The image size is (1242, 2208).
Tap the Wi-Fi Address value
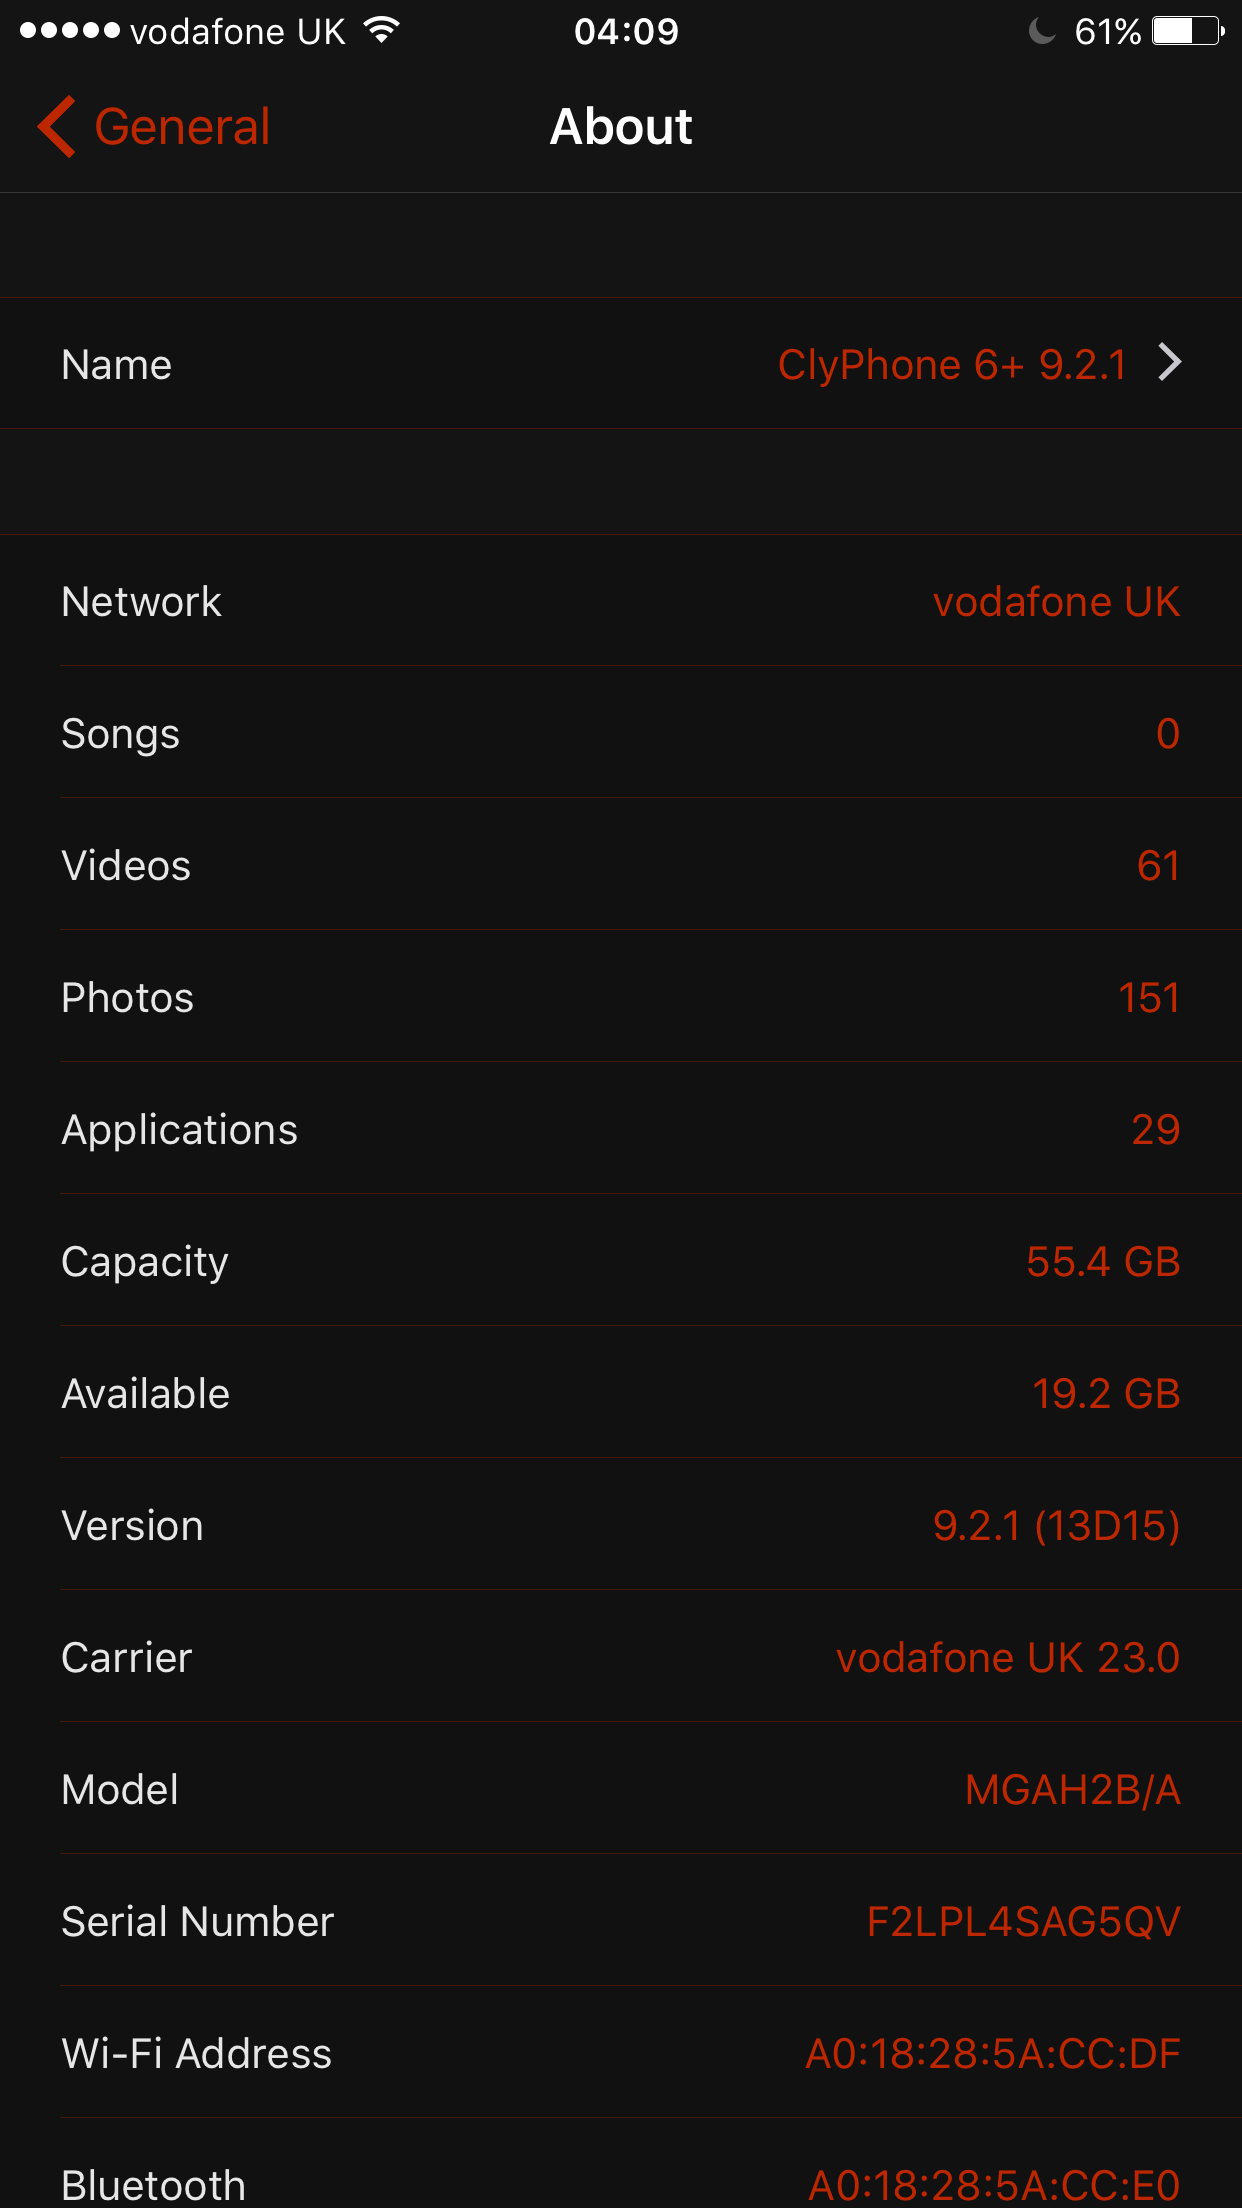pyautogui.click(x=992, y=2054)
